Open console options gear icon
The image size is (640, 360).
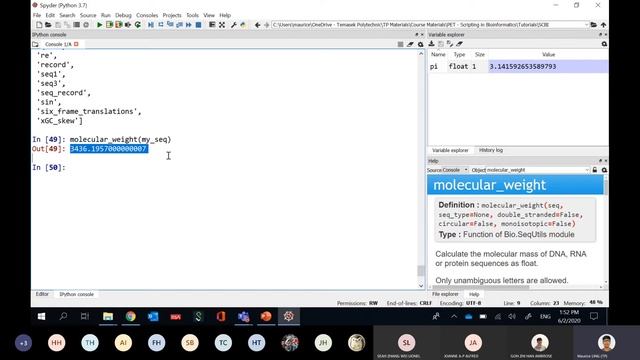[x=420, y=44]
